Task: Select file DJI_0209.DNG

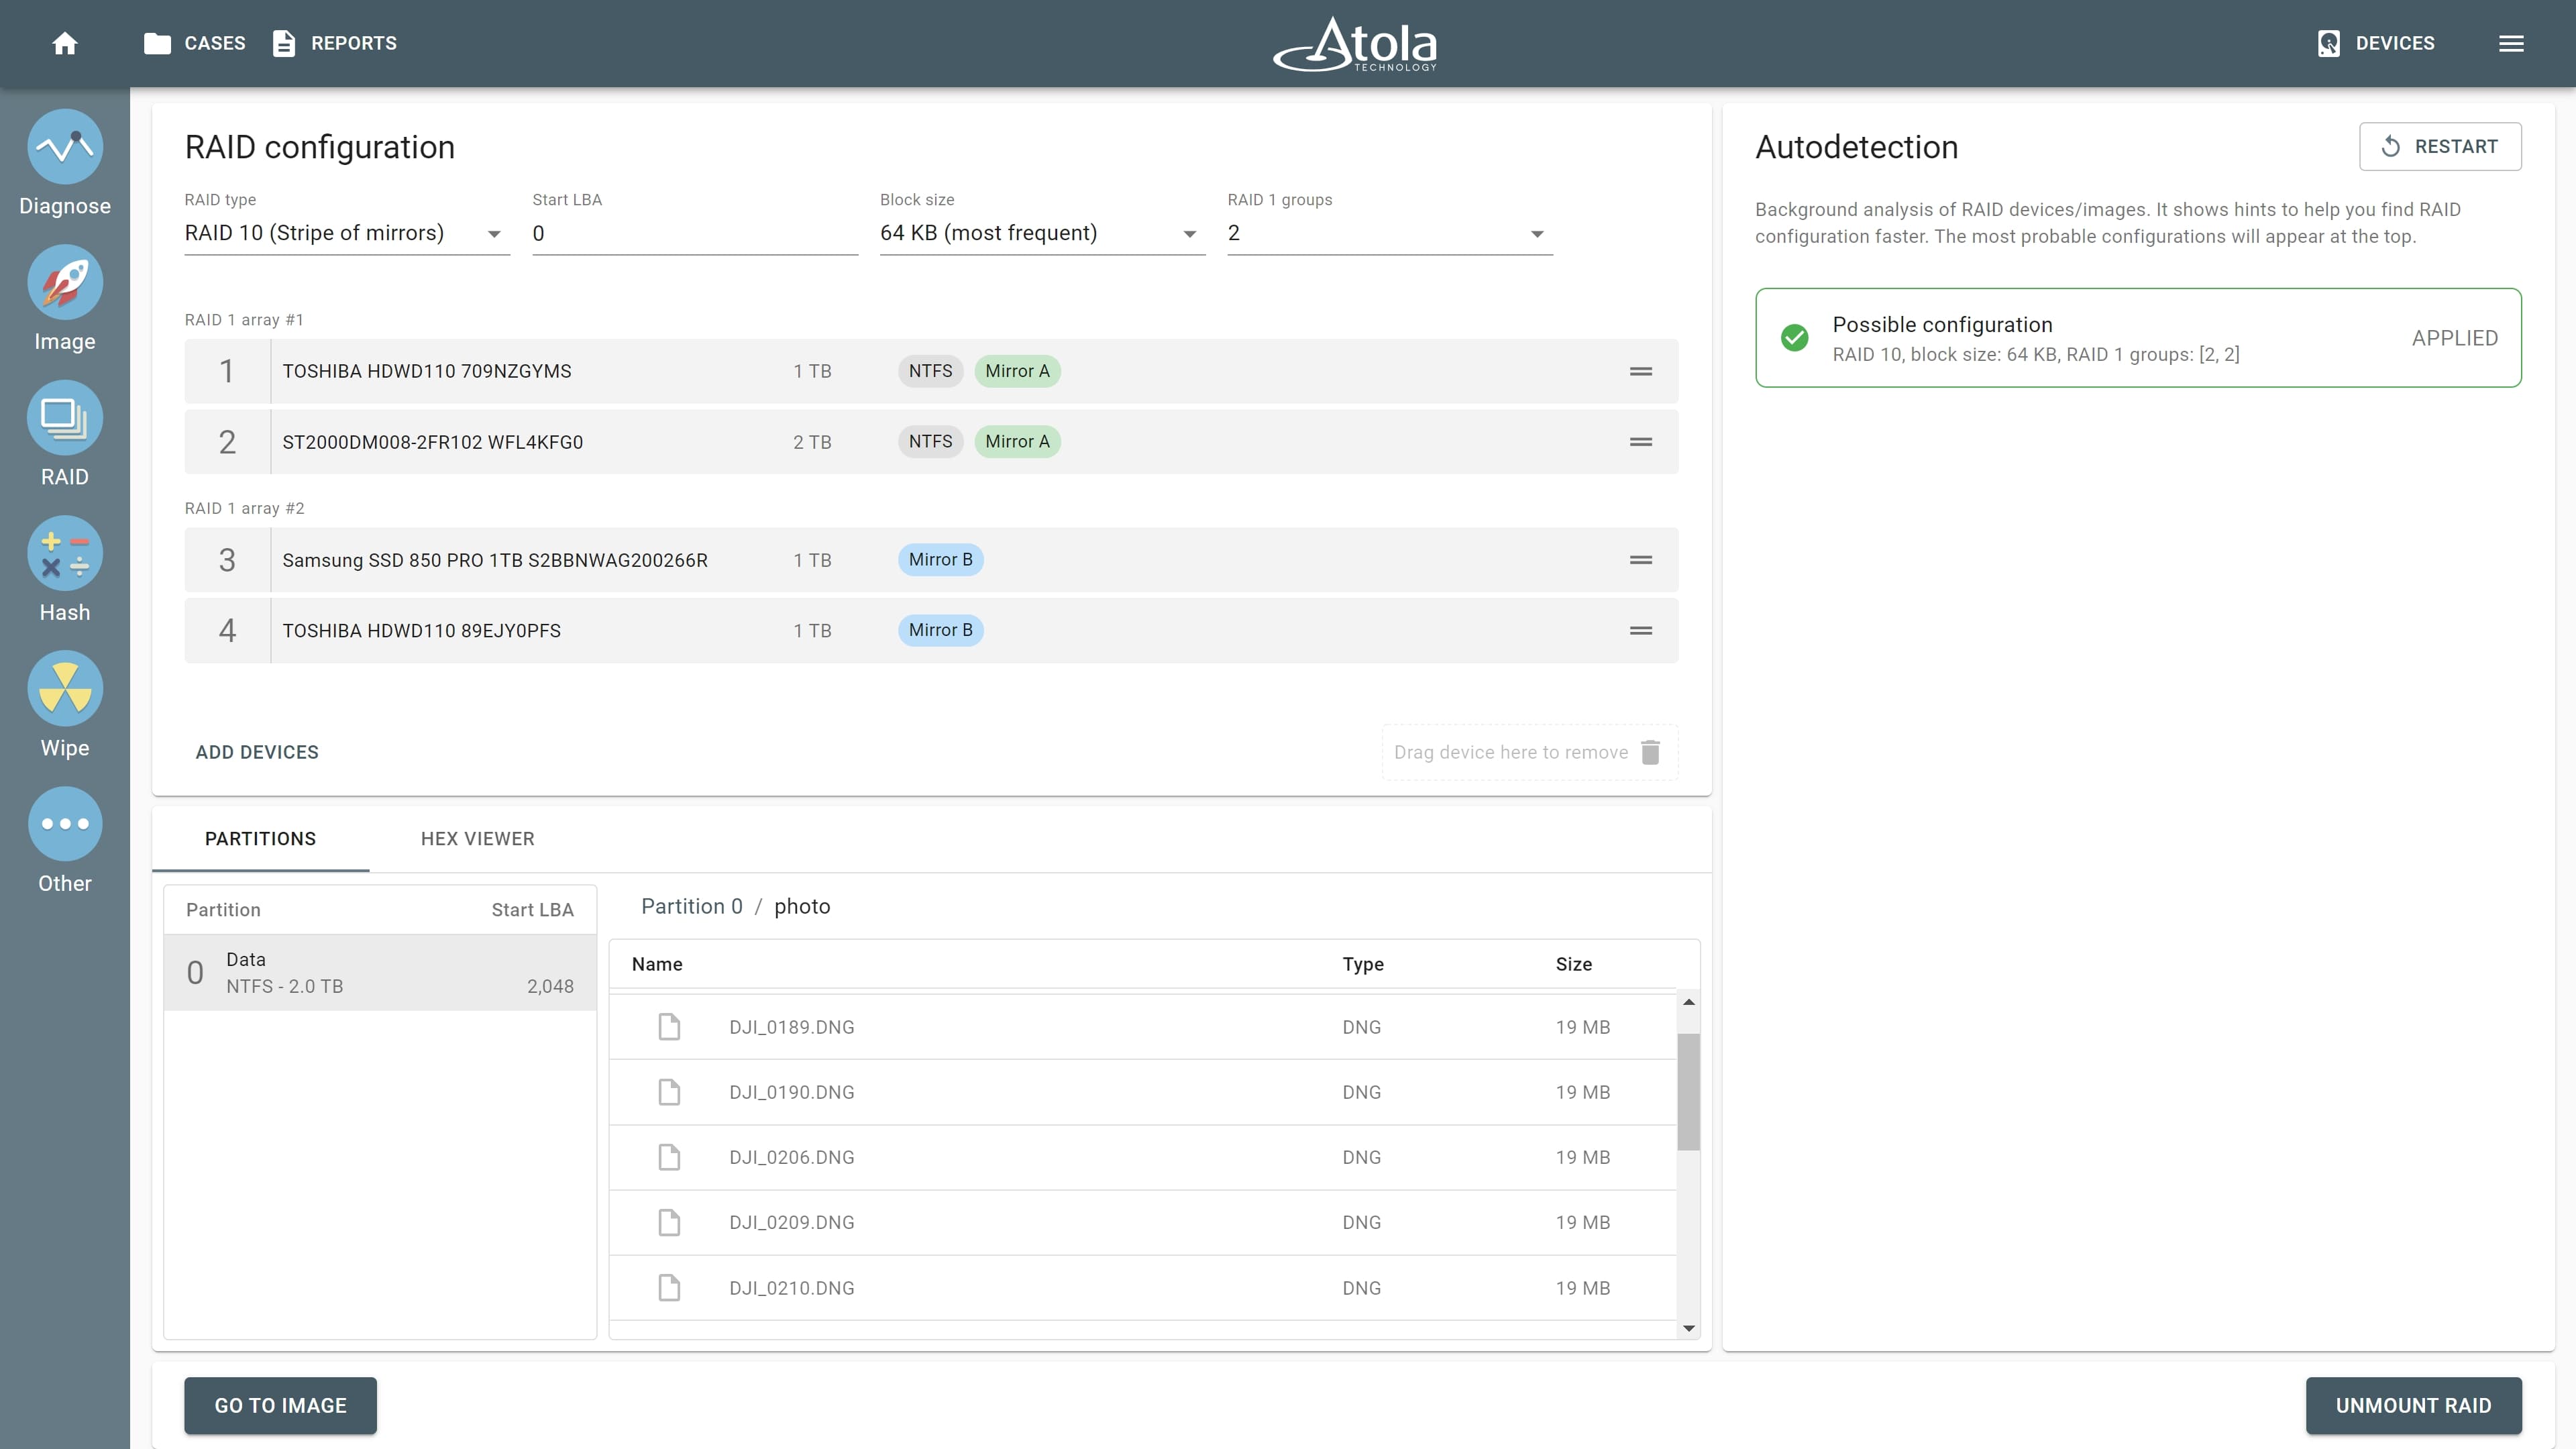Action: [1143, 1222]
